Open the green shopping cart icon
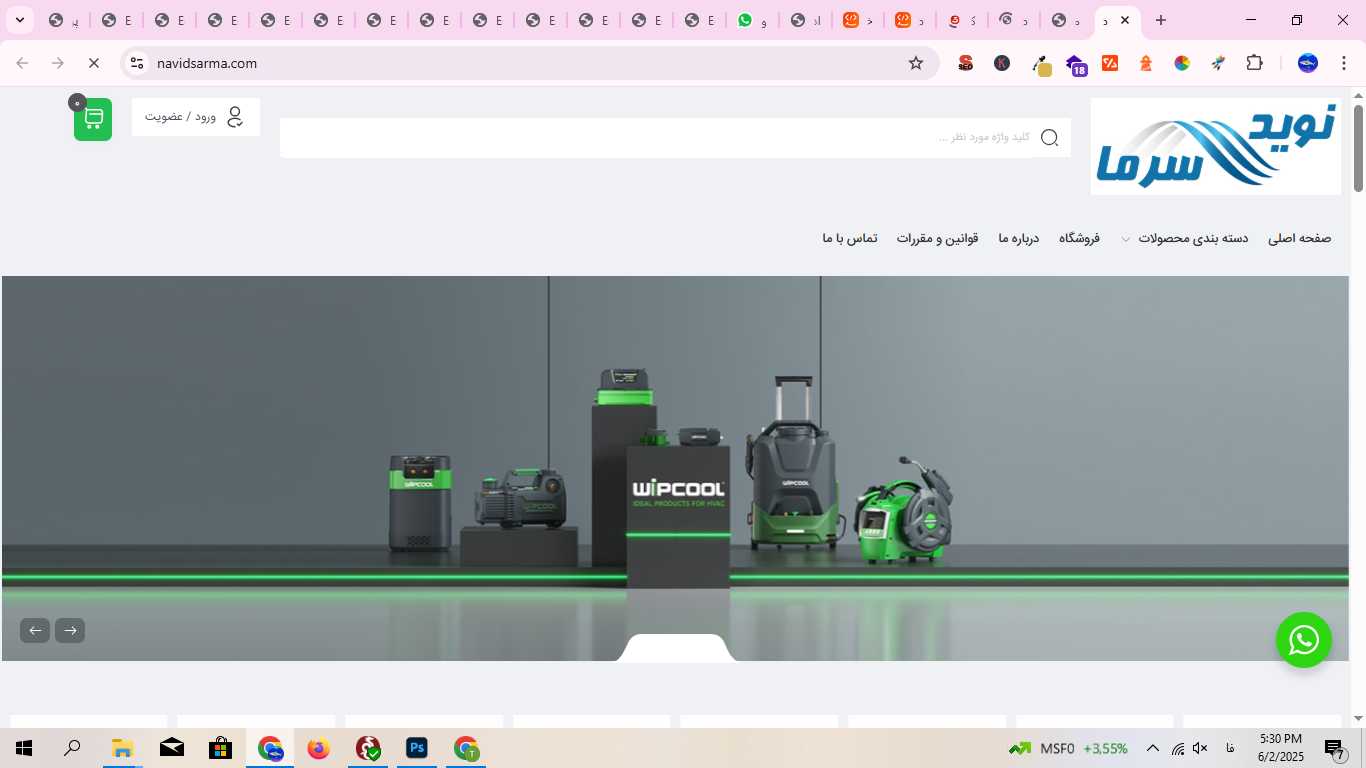This screenshot has width=1366, height=768. pos(93,119)
